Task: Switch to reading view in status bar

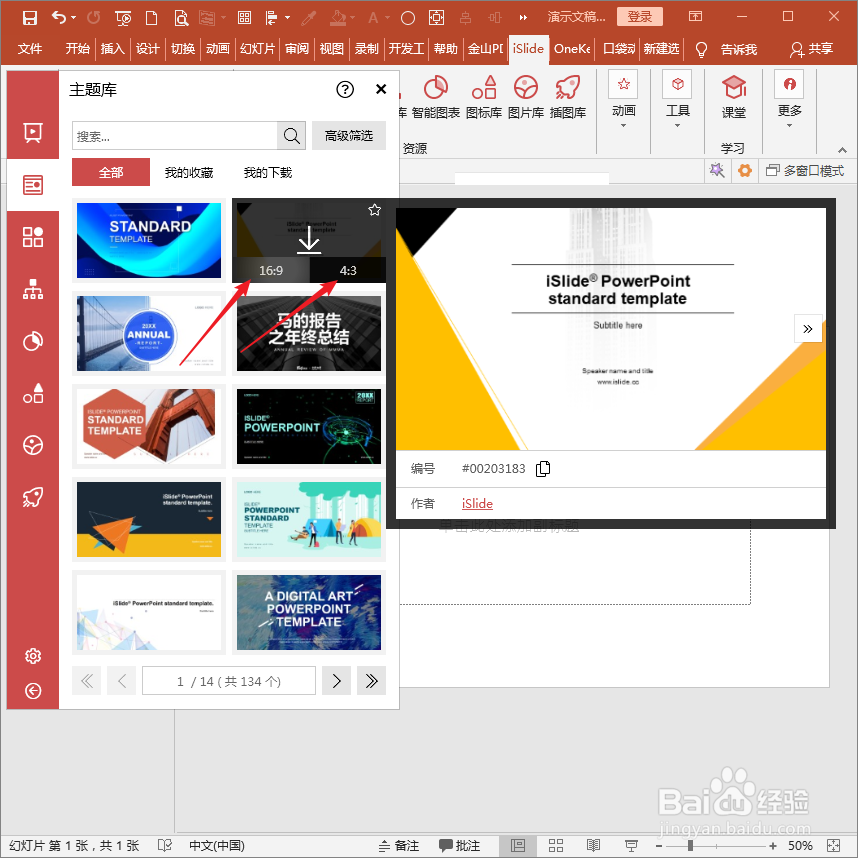Action: pos(594,845)
